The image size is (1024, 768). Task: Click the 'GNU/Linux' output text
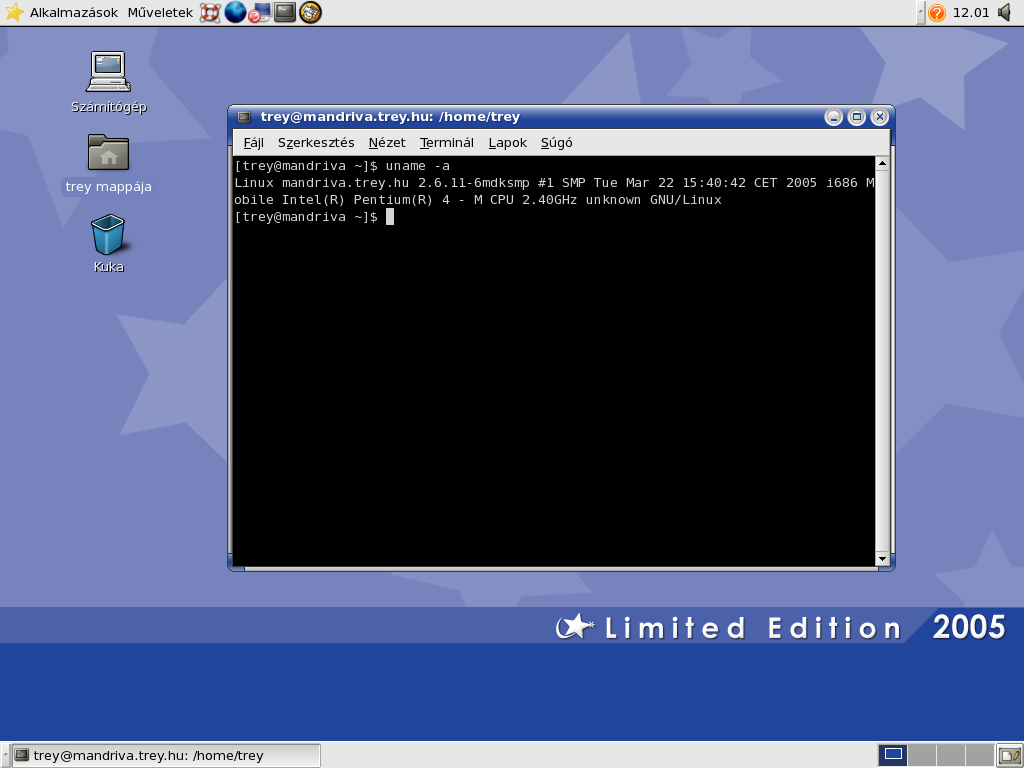point(686,200)
